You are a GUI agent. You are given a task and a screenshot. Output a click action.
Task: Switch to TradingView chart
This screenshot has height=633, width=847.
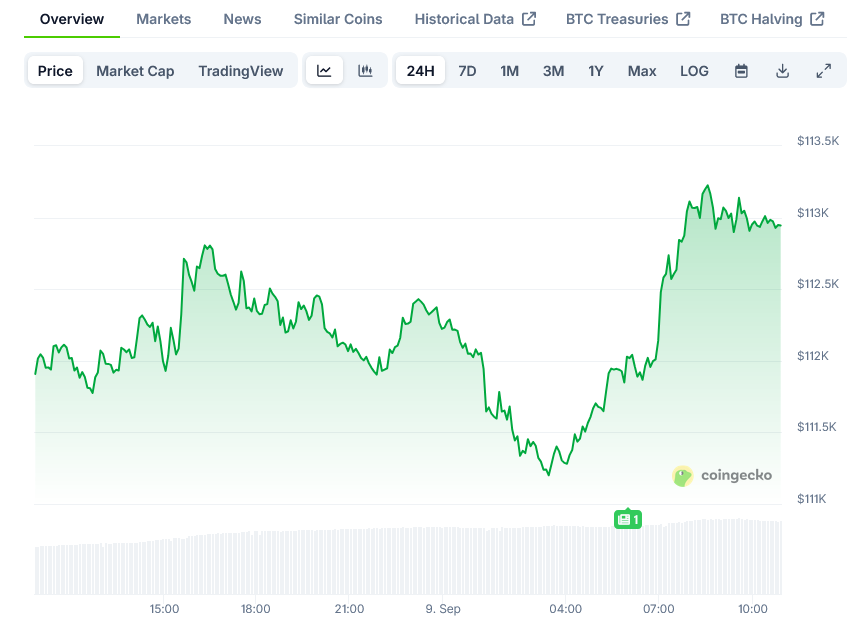point(241,71)
